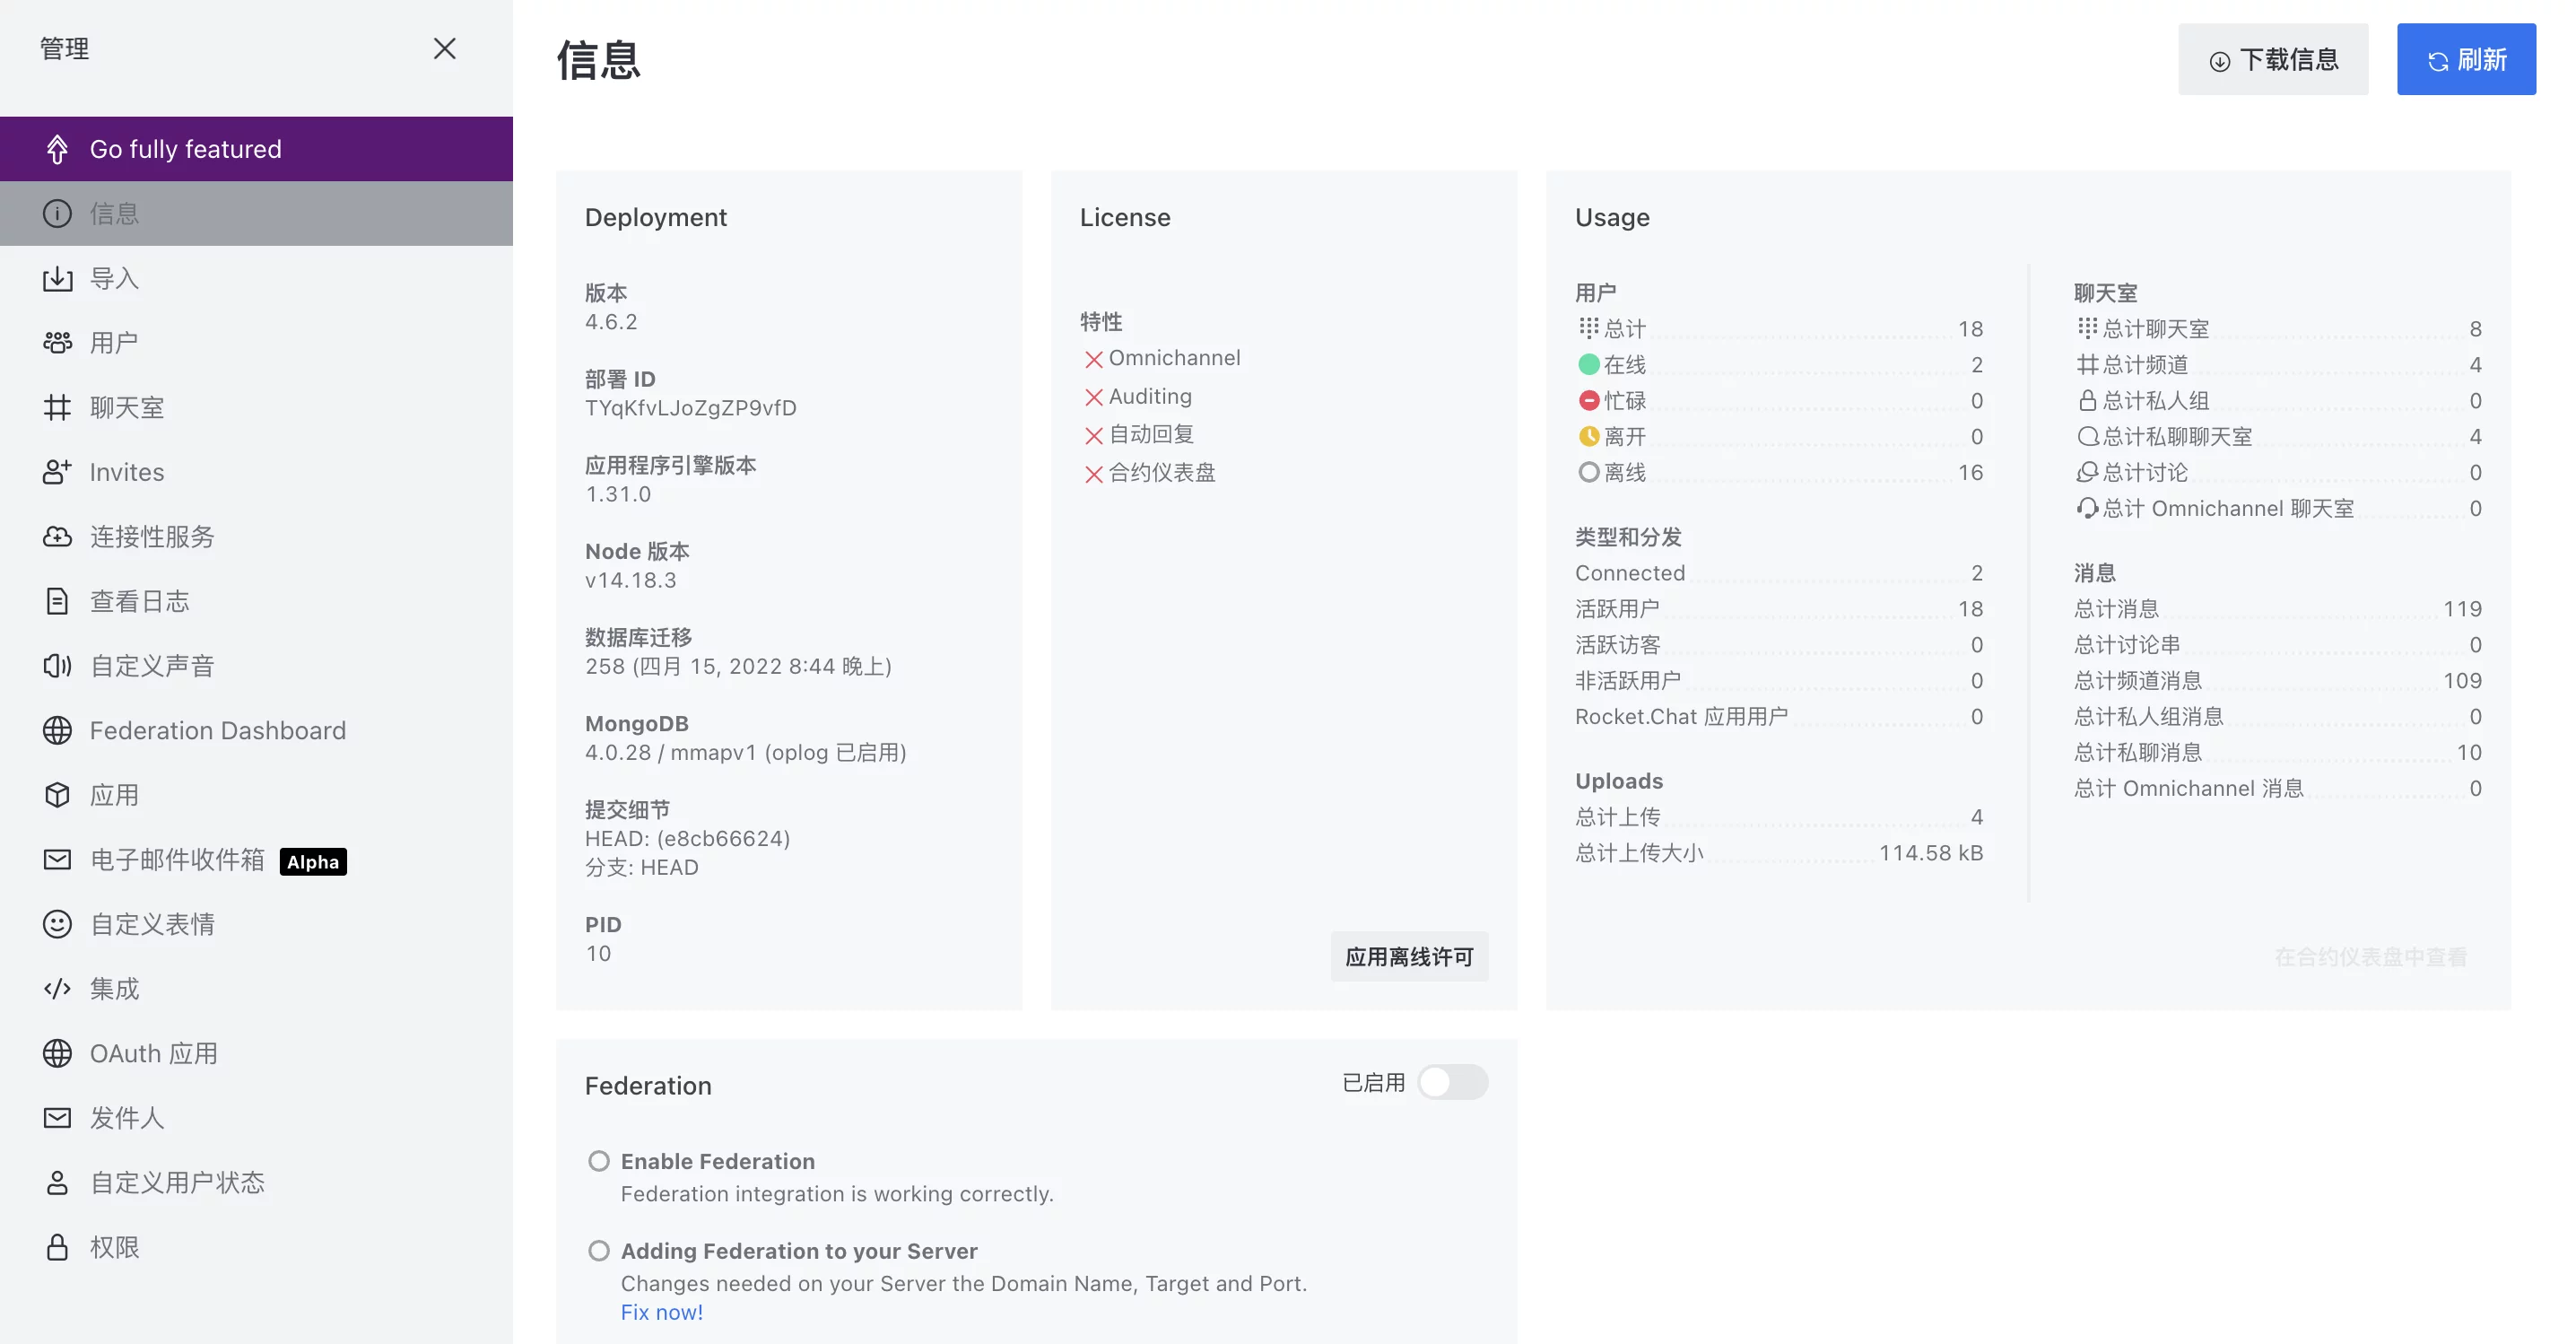This screenshot has width=2576, height=1344.
Task: Open the View Logs (查看日志) menu item
Action: 139,601
